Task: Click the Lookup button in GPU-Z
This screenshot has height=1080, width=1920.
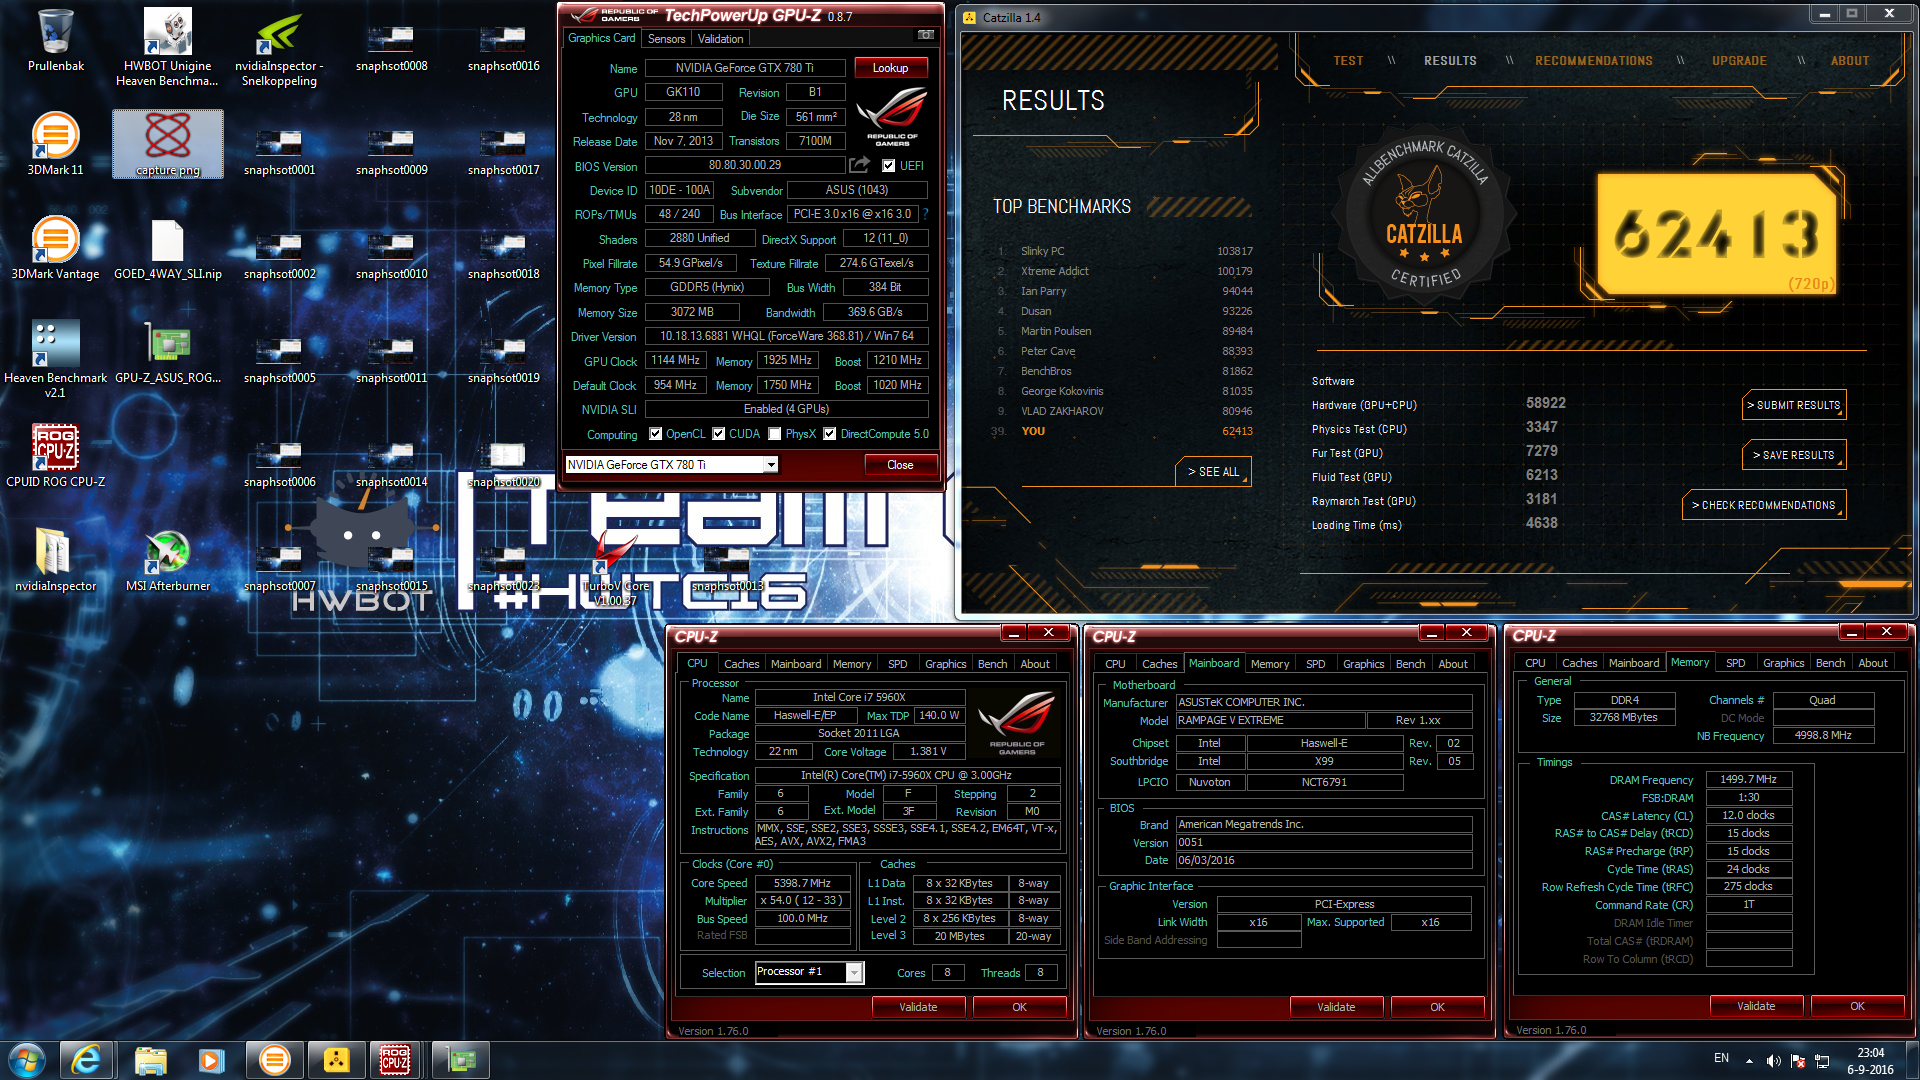Action: (x=890, y=68)
